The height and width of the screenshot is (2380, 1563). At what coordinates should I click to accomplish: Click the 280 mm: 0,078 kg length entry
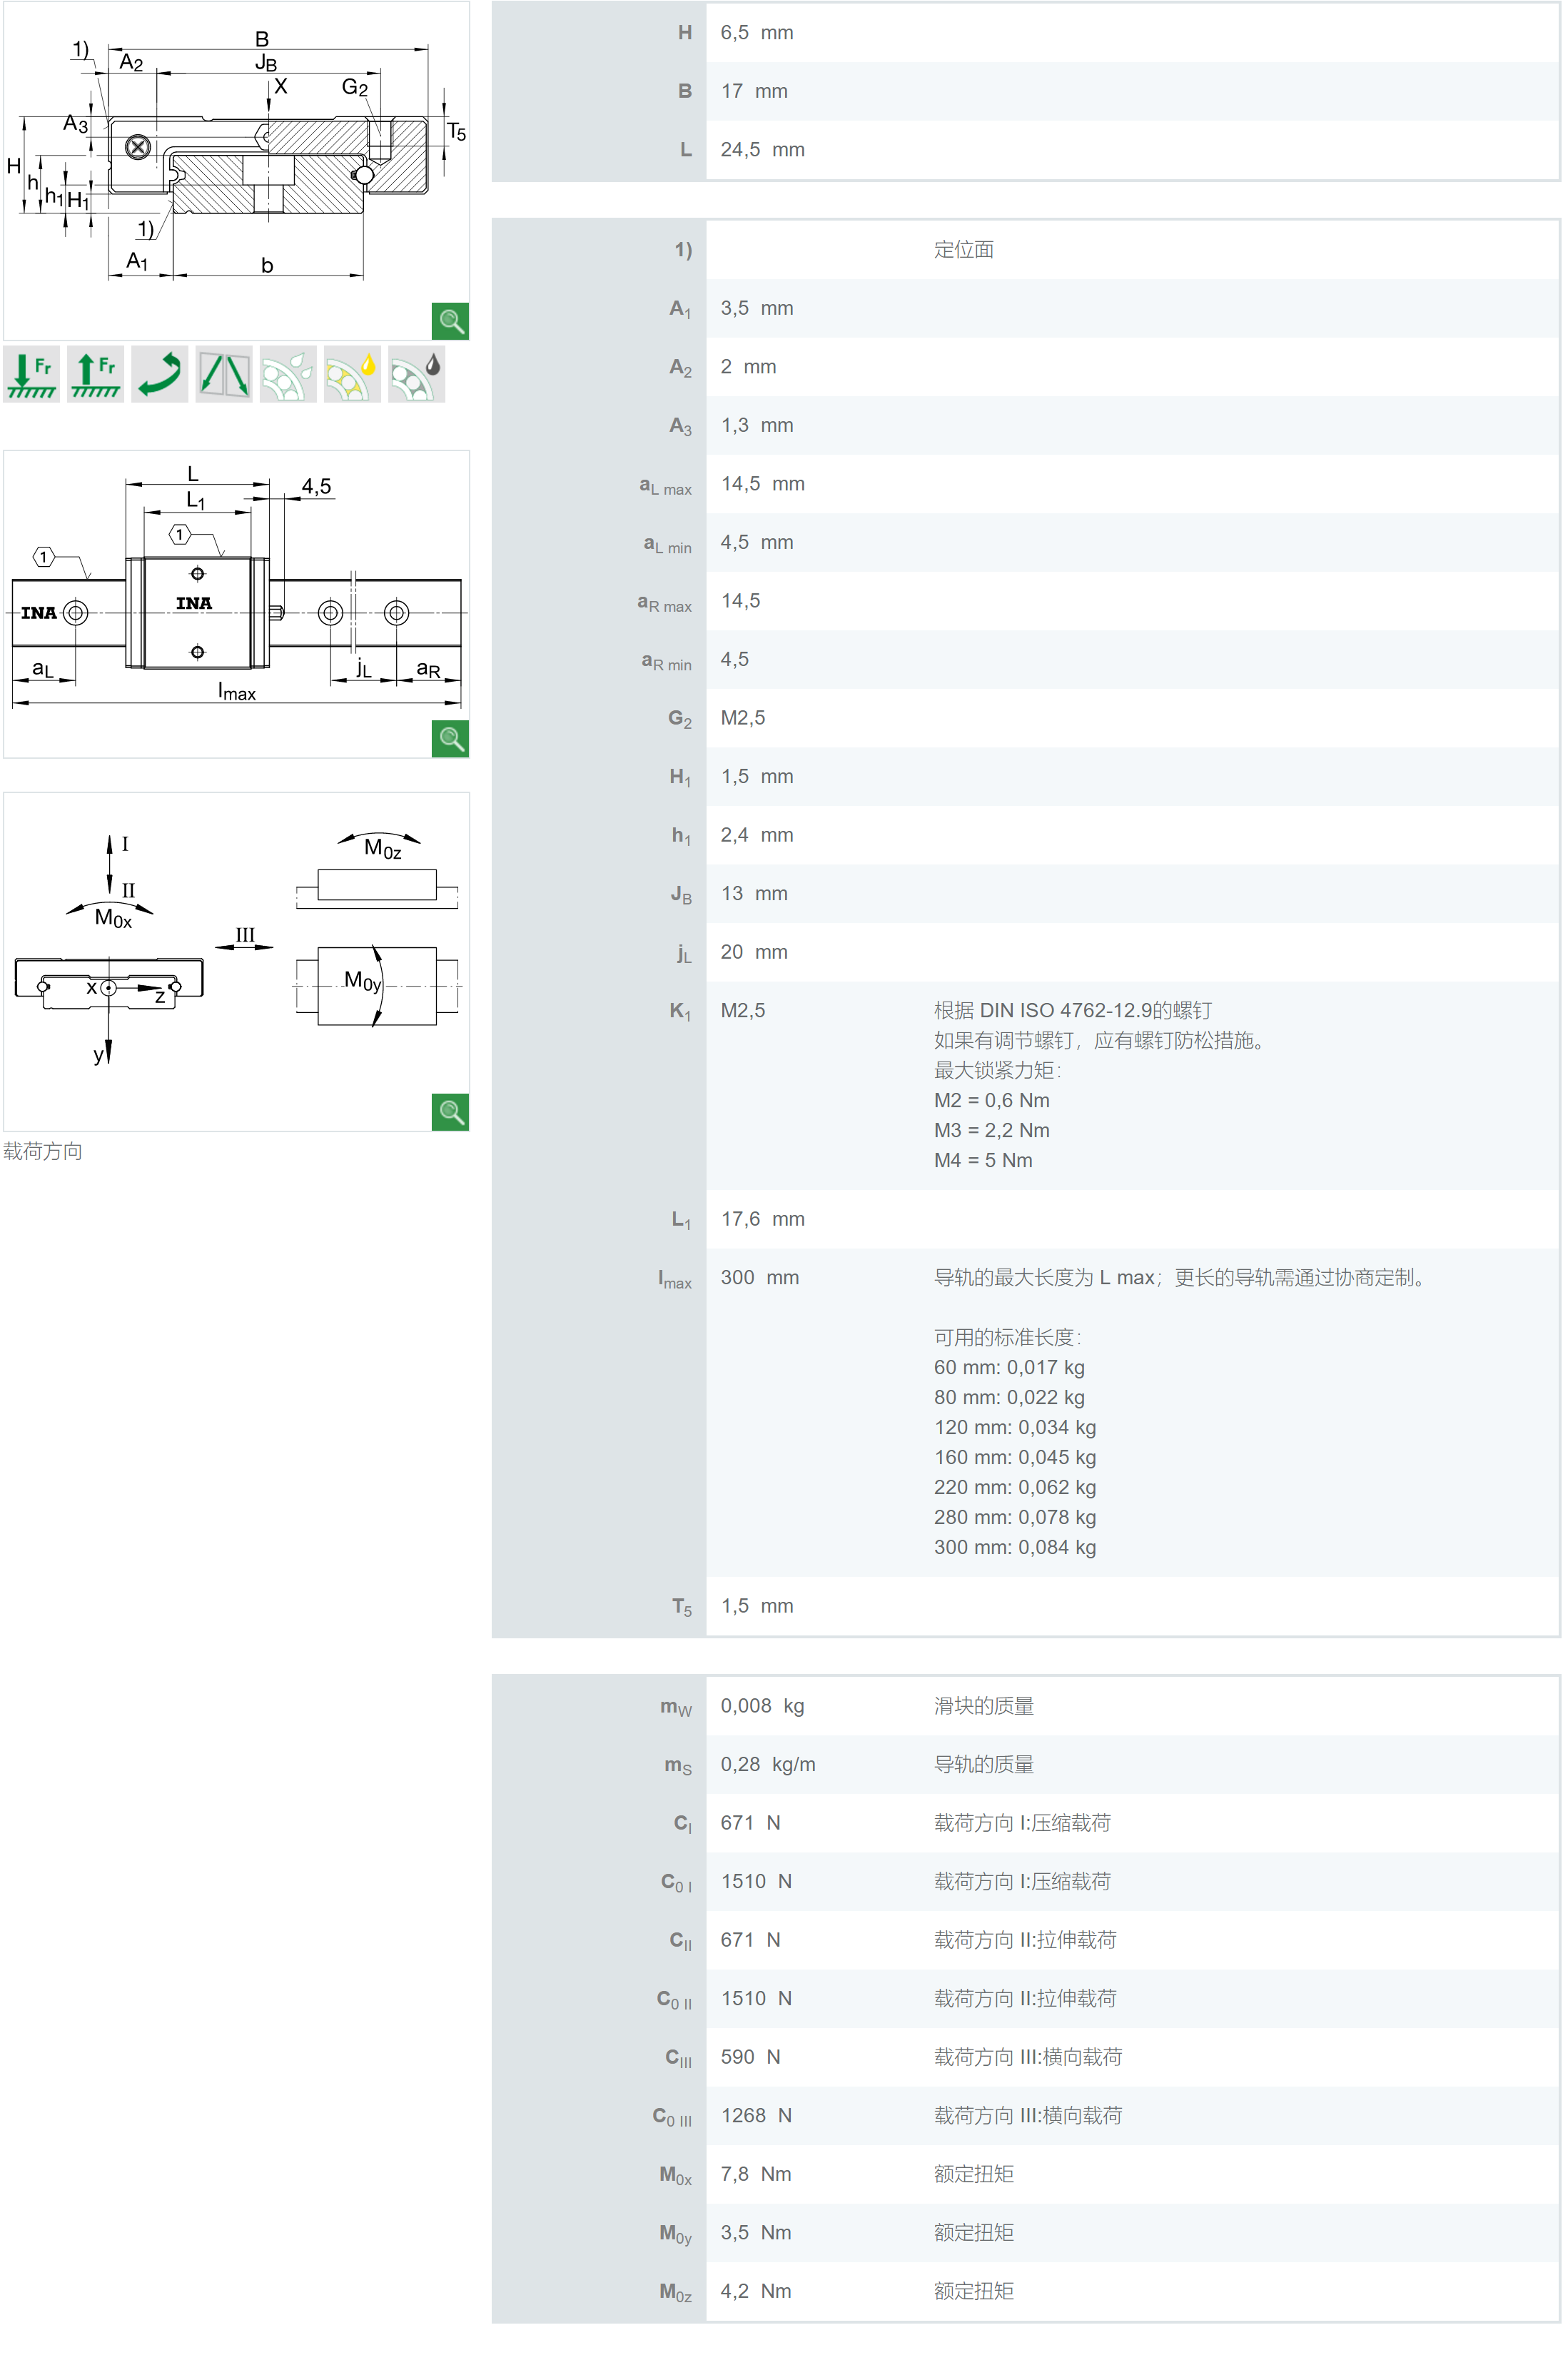pyautogui.click(x=1015, y=1517)
